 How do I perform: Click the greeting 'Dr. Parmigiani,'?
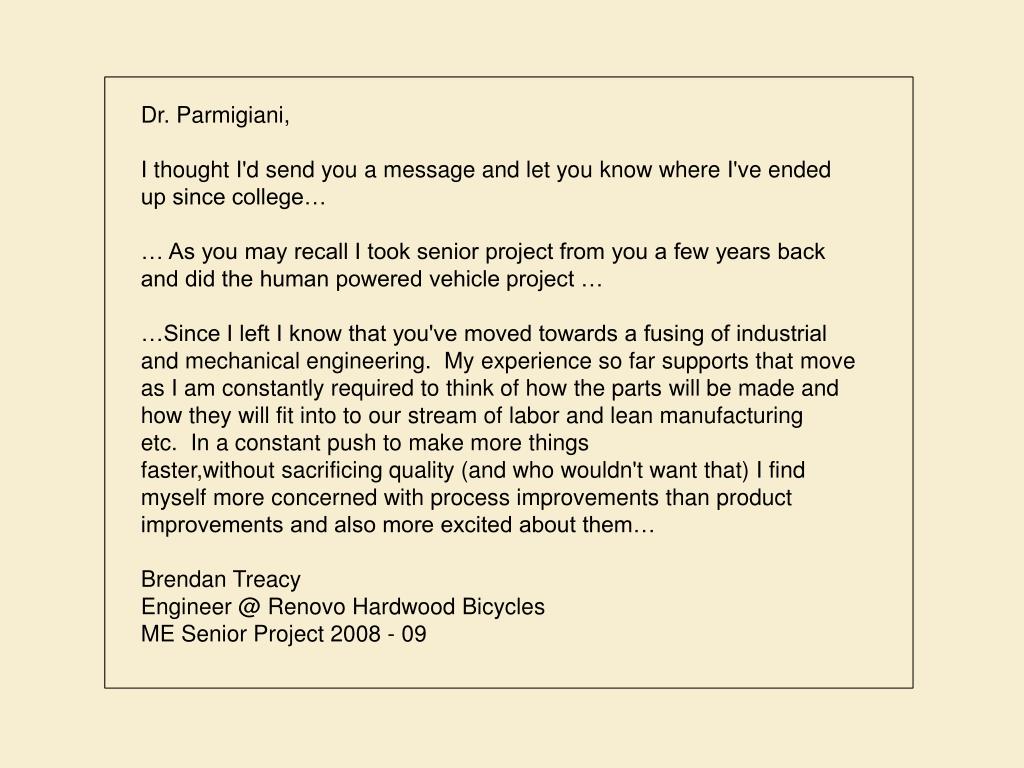tap(215, 116)
